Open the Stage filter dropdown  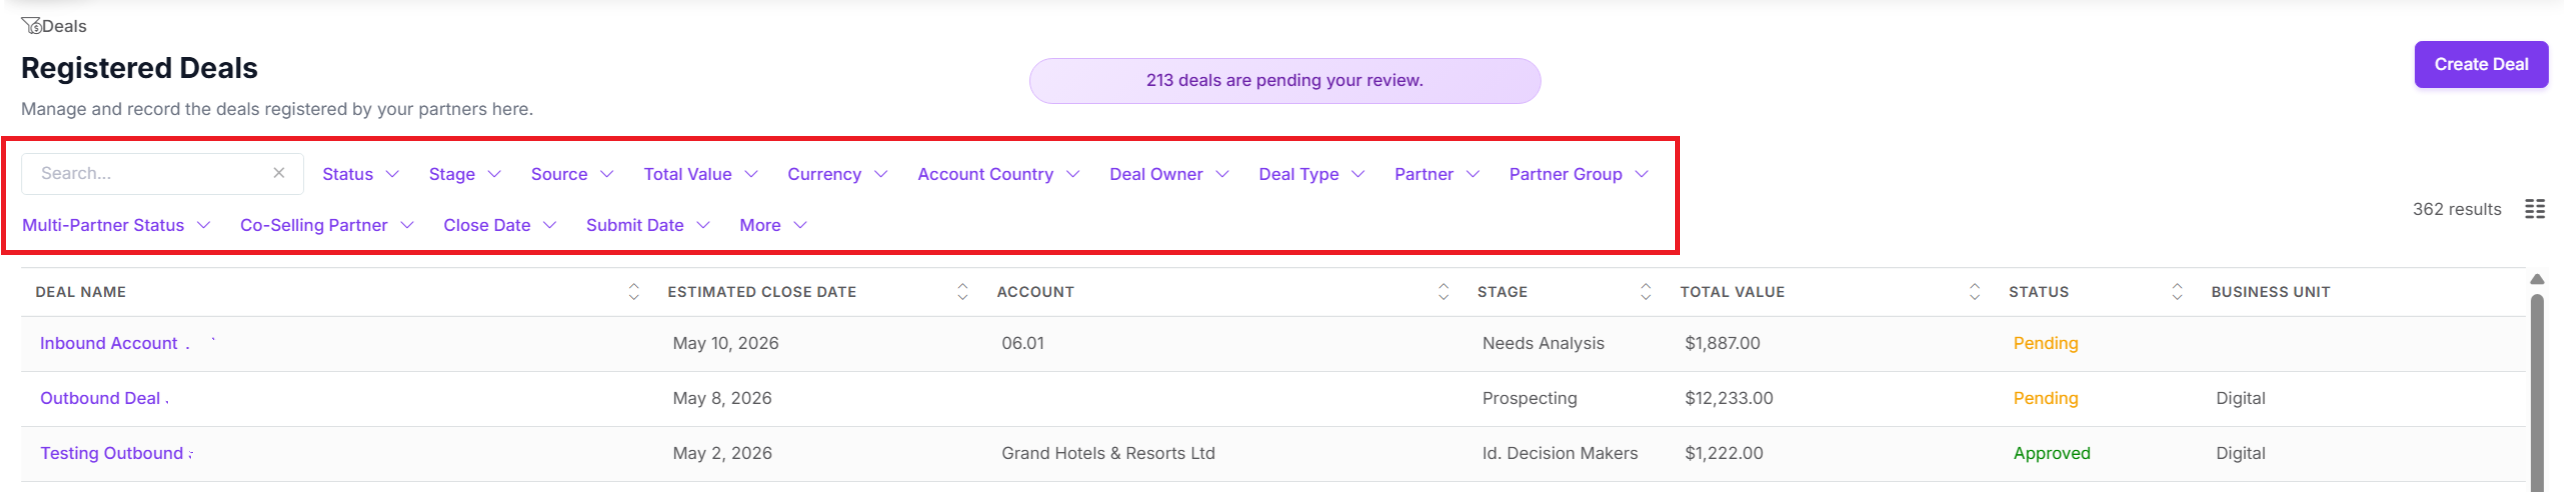click(464, 174)
